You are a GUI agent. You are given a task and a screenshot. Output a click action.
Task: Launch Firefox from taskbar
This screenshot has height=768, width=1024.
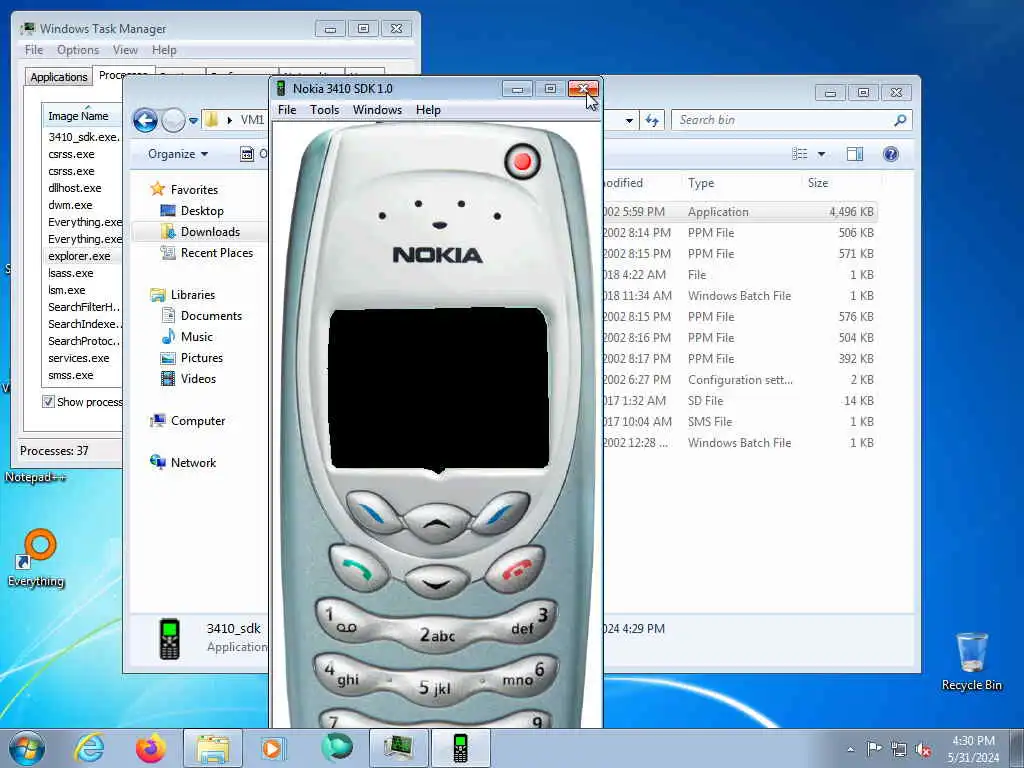coord(151,748)
